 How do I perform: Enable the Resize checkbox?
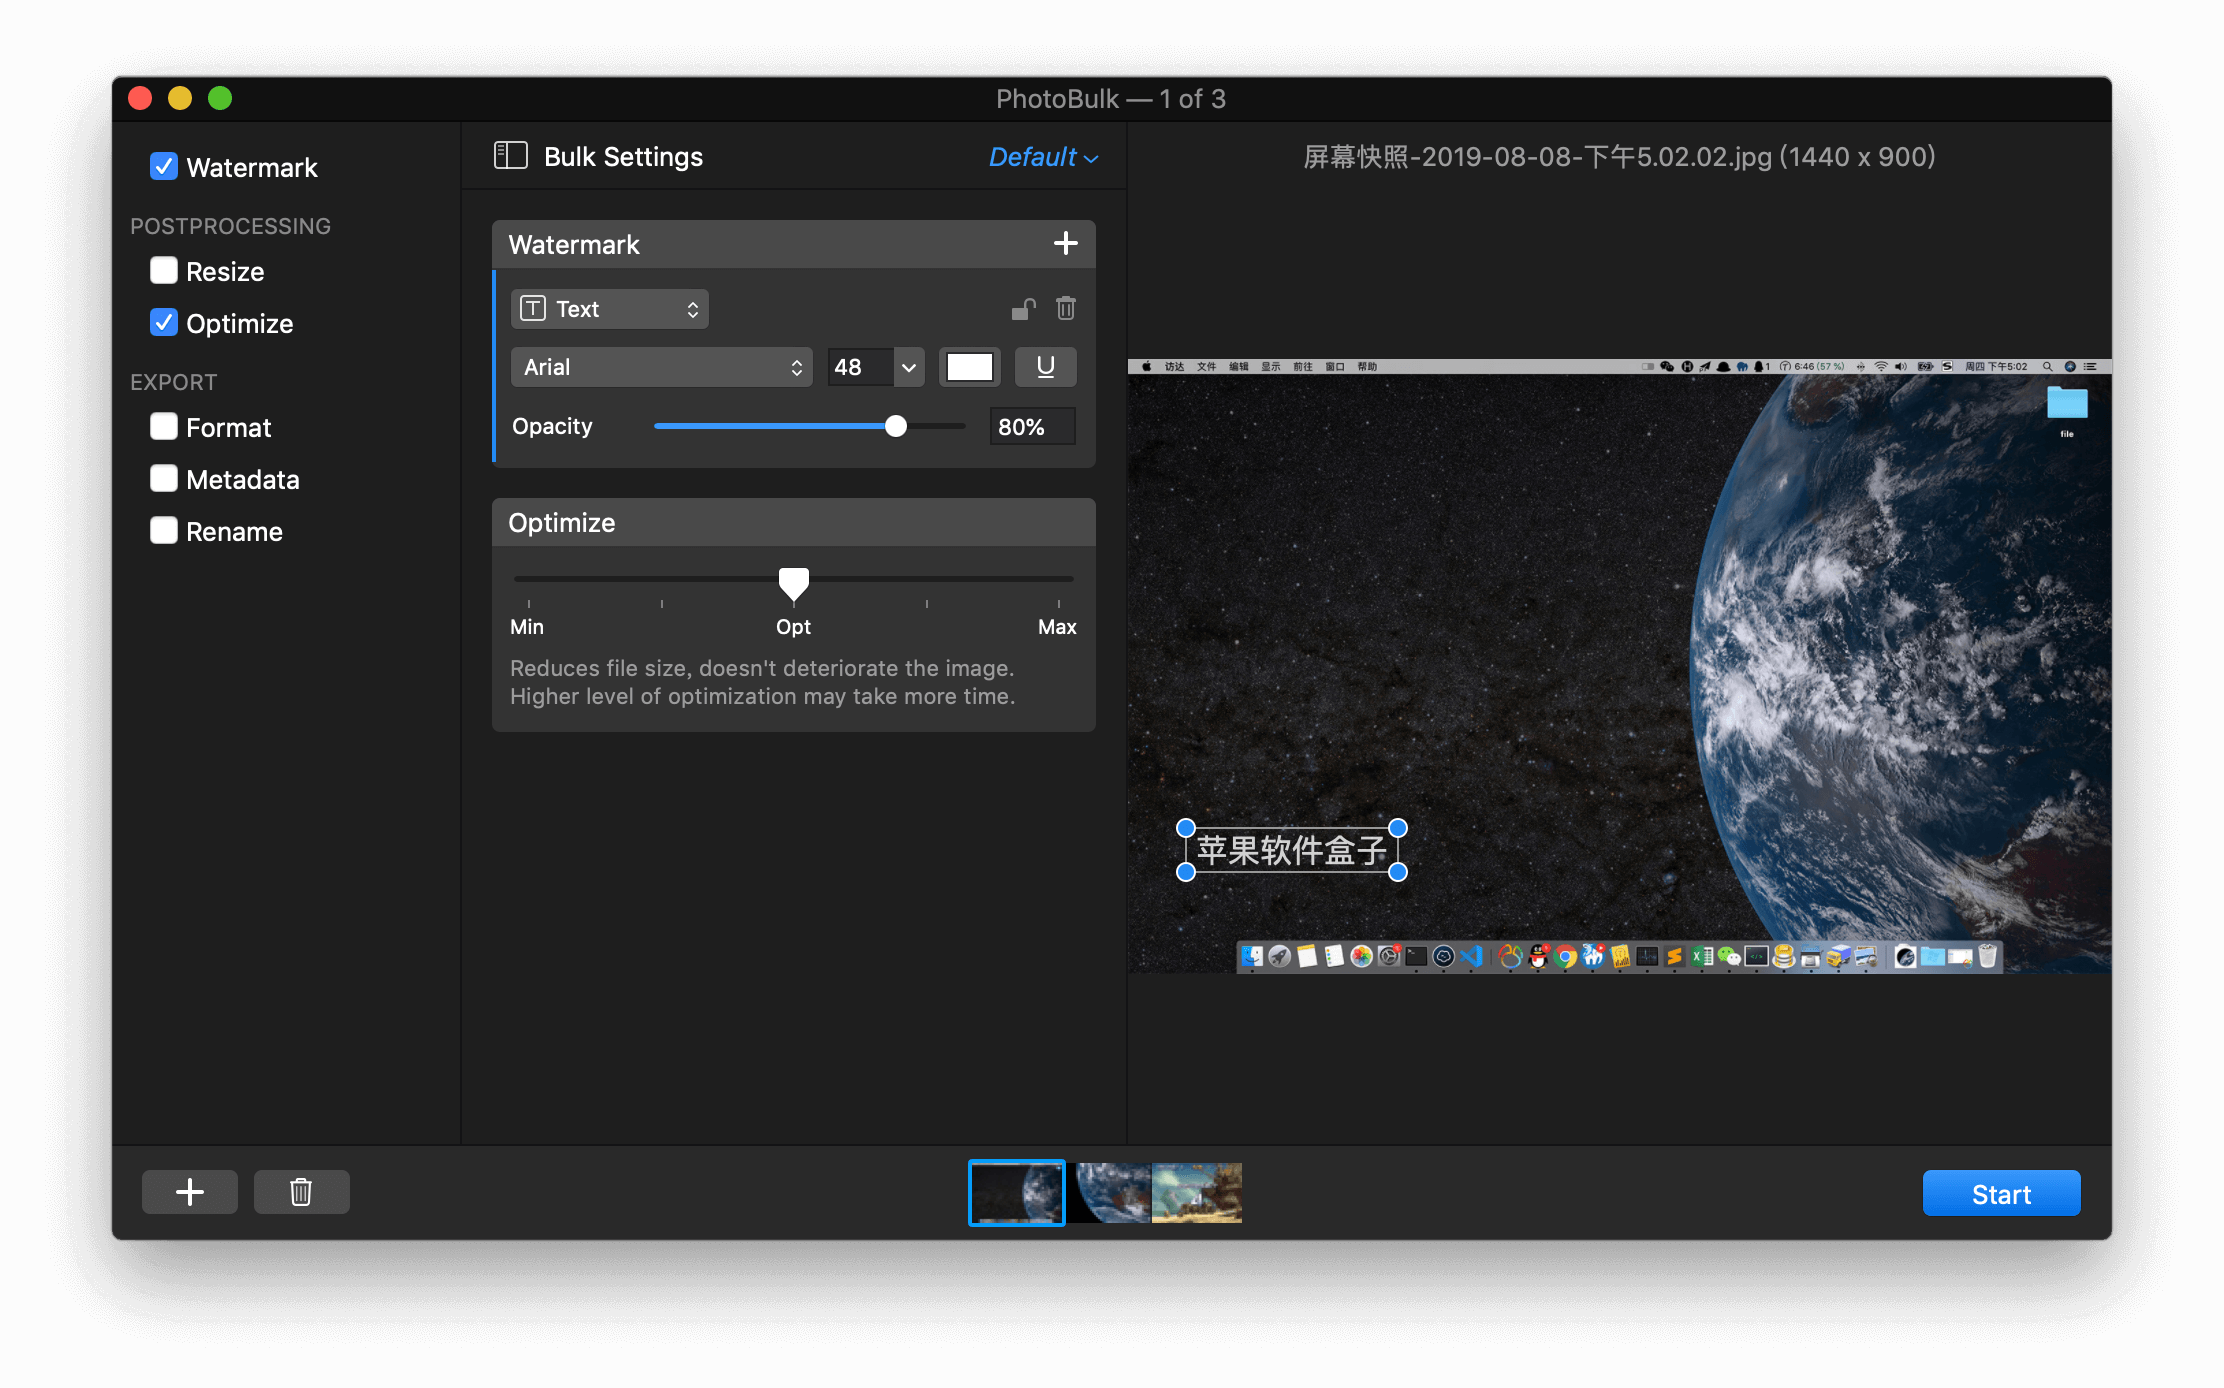coord(163,270)
